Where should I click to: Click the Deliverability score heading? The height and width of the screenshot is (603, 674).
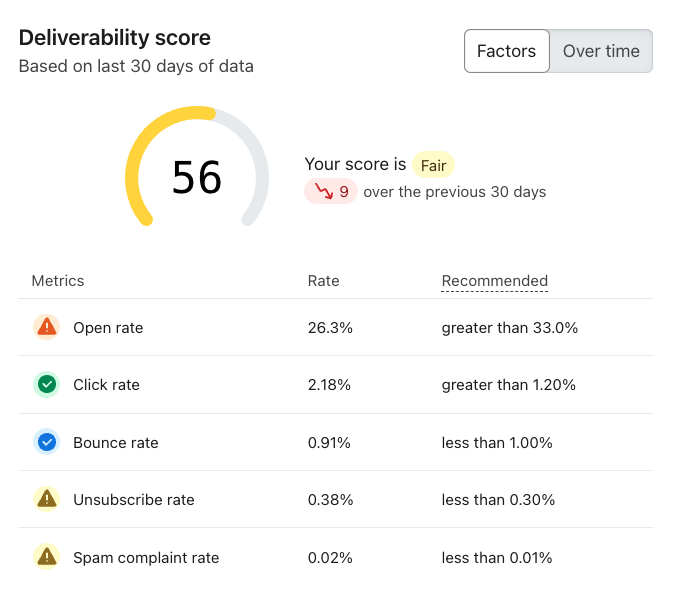tap(115, 38)
